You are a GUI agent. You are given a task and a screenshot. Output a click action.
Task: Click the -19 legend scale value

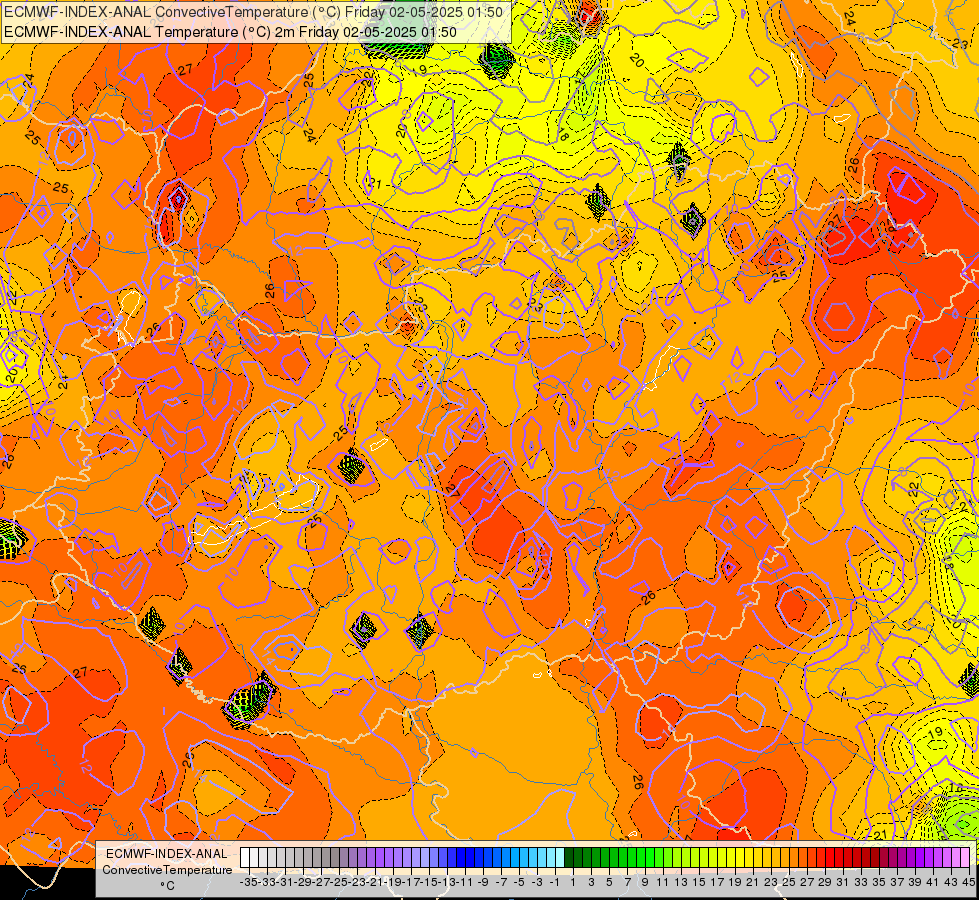pyautogui.click(x=393, y=882)
